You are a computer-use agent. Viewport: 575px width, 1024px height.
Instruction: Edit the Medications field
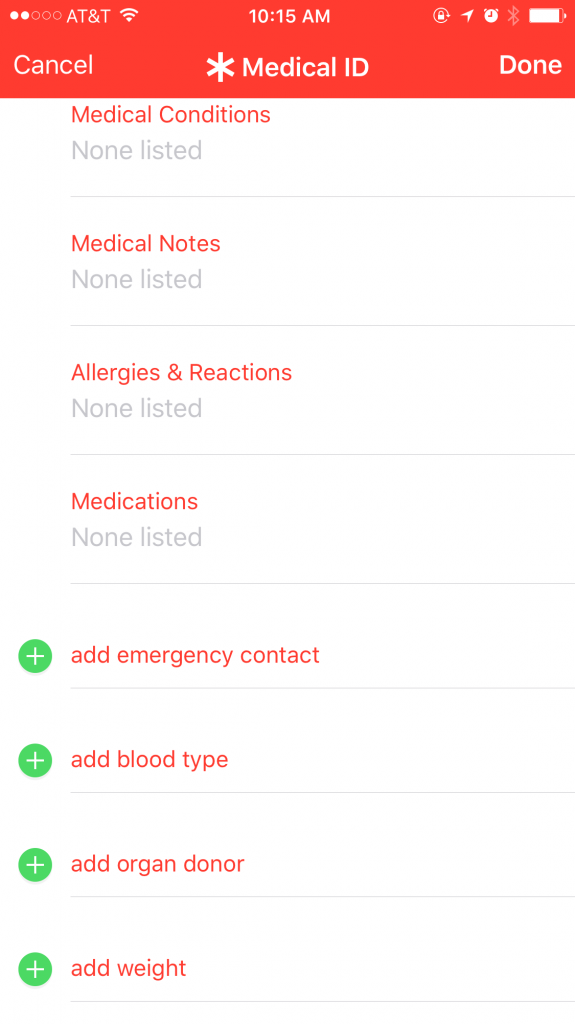(323, 519)
